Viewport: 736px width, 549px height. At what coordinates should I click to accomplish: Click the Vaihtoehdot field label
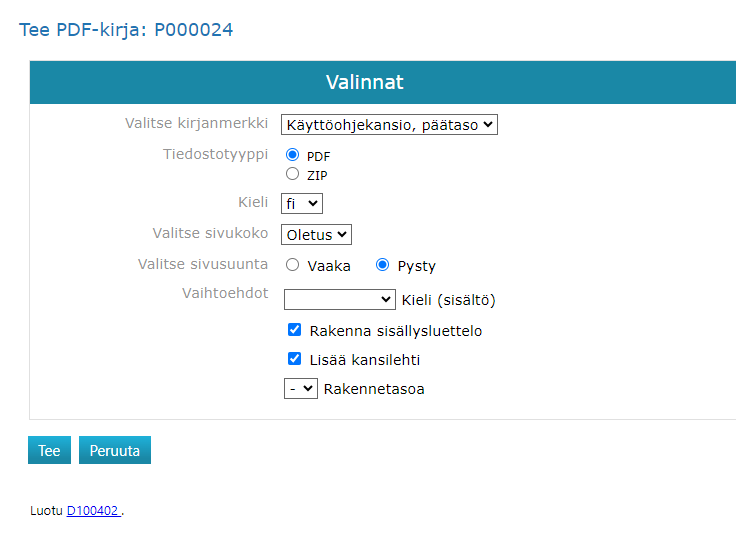pos(225,292)
